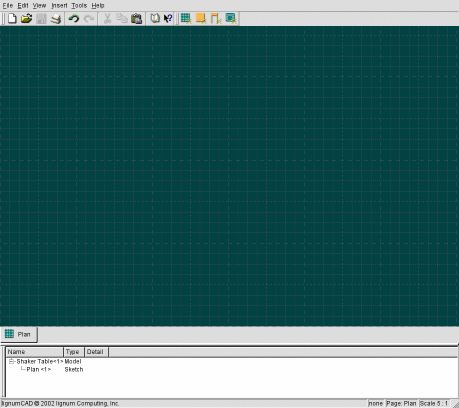
Task: Click the orange part insert icon
Action: coord(201,18)
